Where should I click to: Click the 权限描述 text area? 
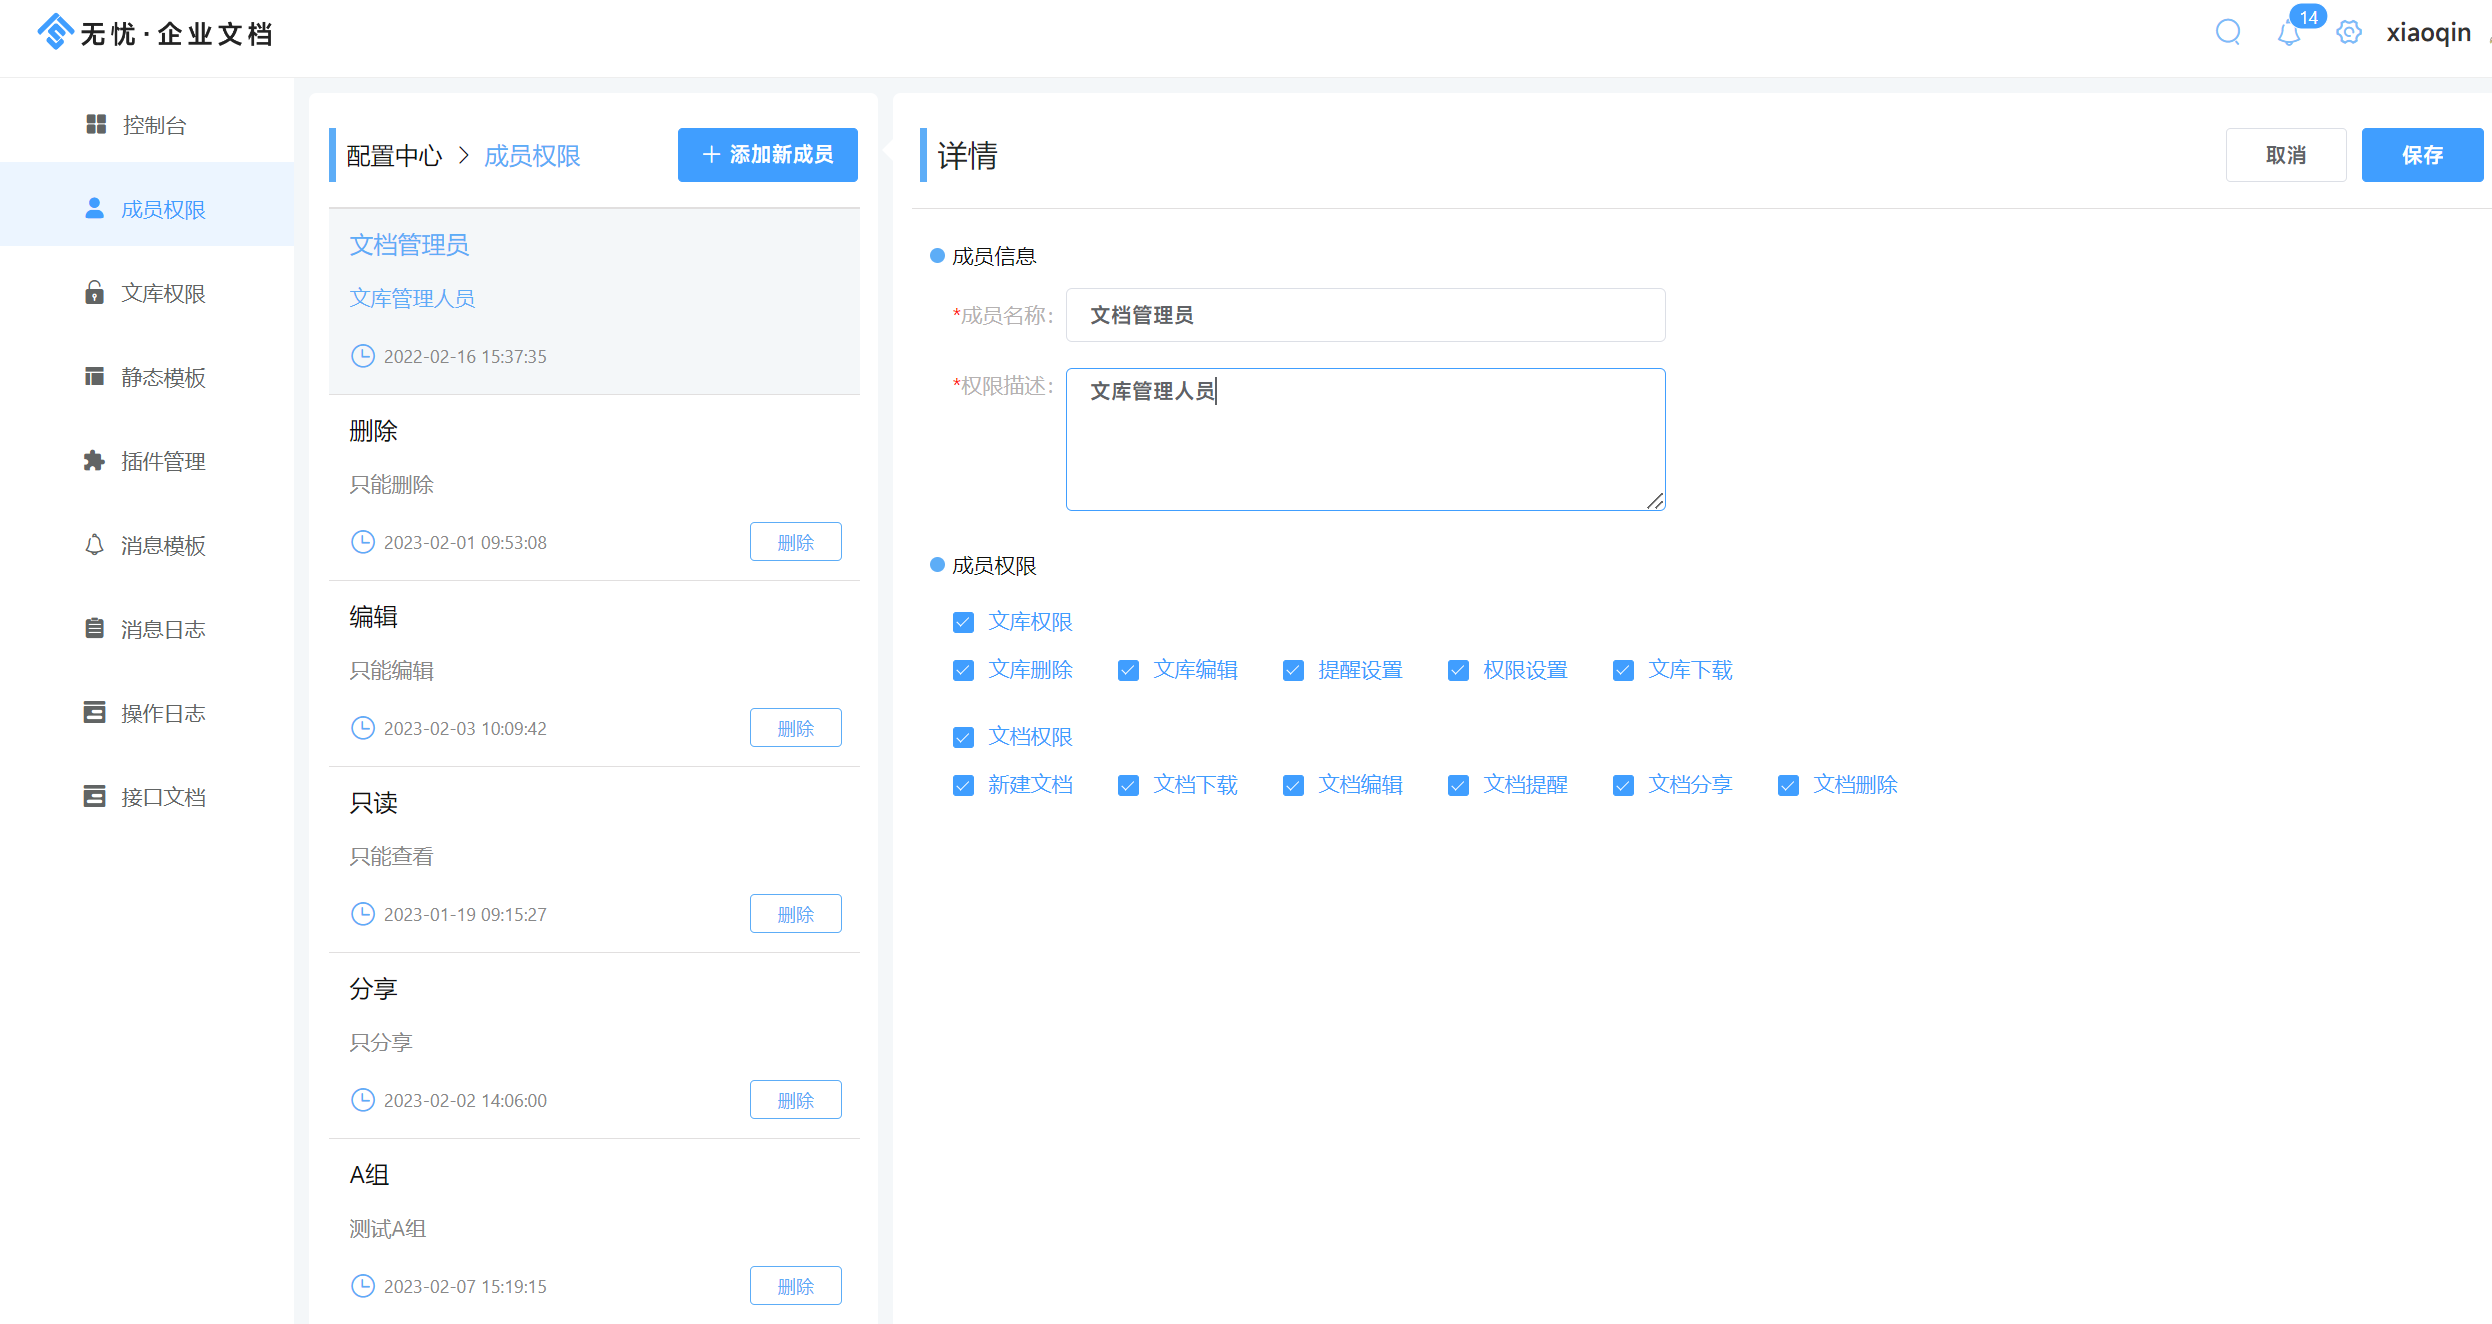pos(1365,439)
